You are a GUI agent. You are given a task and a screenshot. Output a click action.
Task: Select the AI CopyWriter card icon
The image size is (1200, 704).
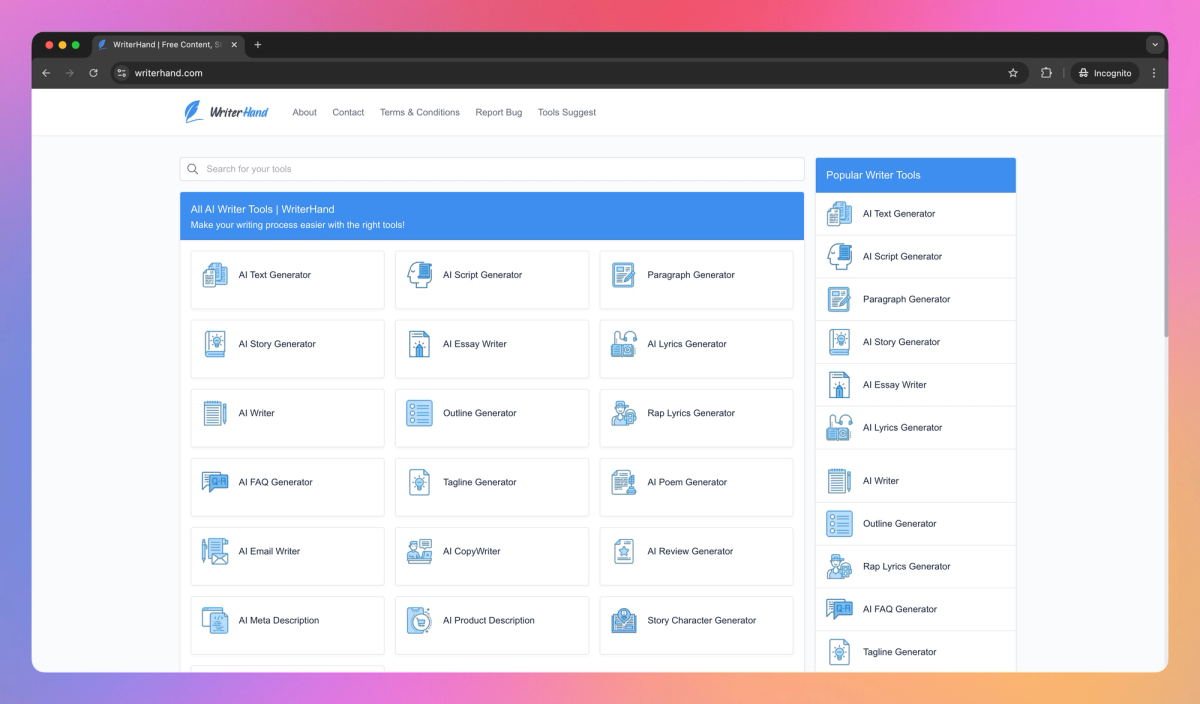pyautogui.click(x=419, y=551)
